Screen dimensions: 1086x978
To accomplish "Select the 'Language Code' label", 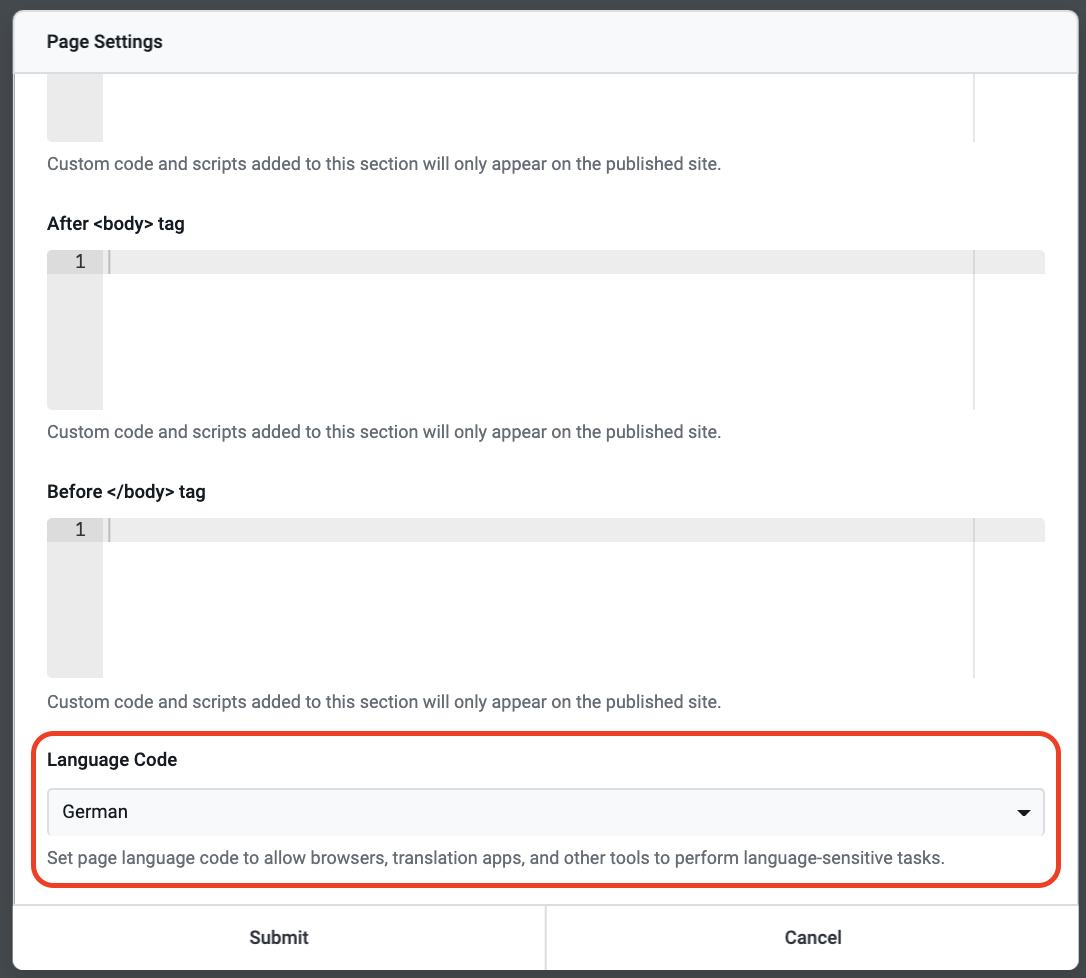I will (x=112, y=760).
